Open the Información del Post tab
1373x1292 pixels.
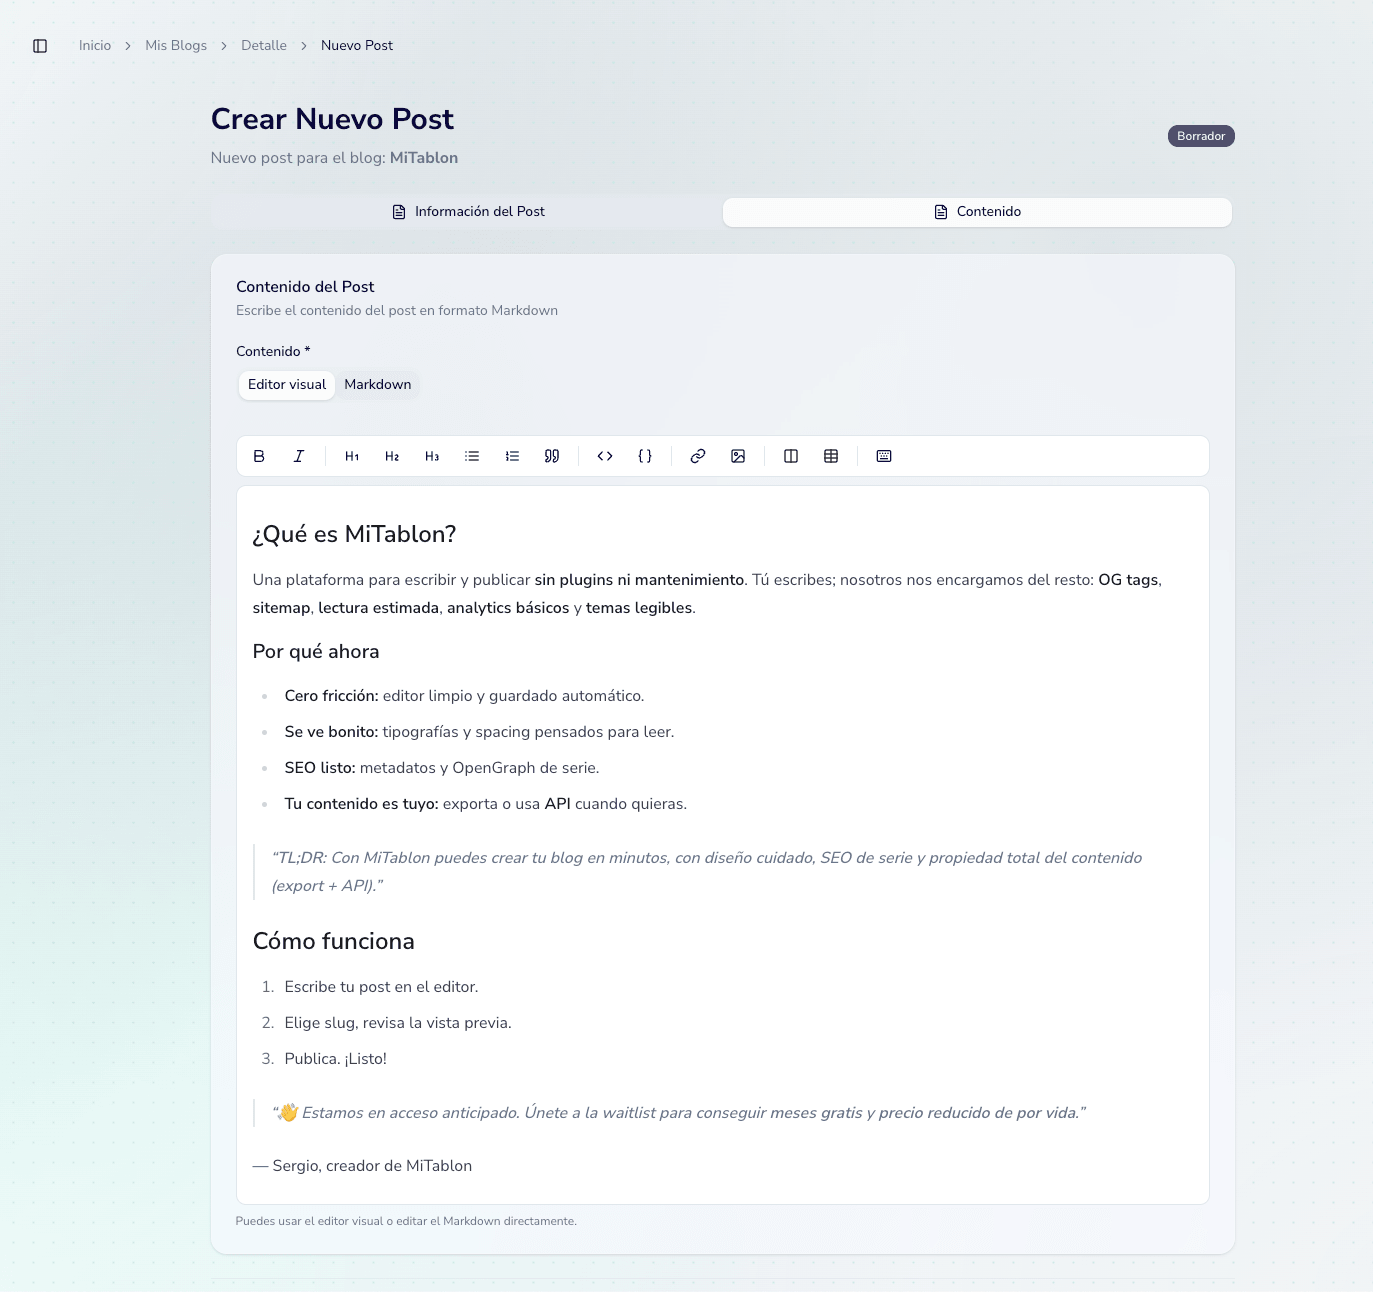coord(468,212)
